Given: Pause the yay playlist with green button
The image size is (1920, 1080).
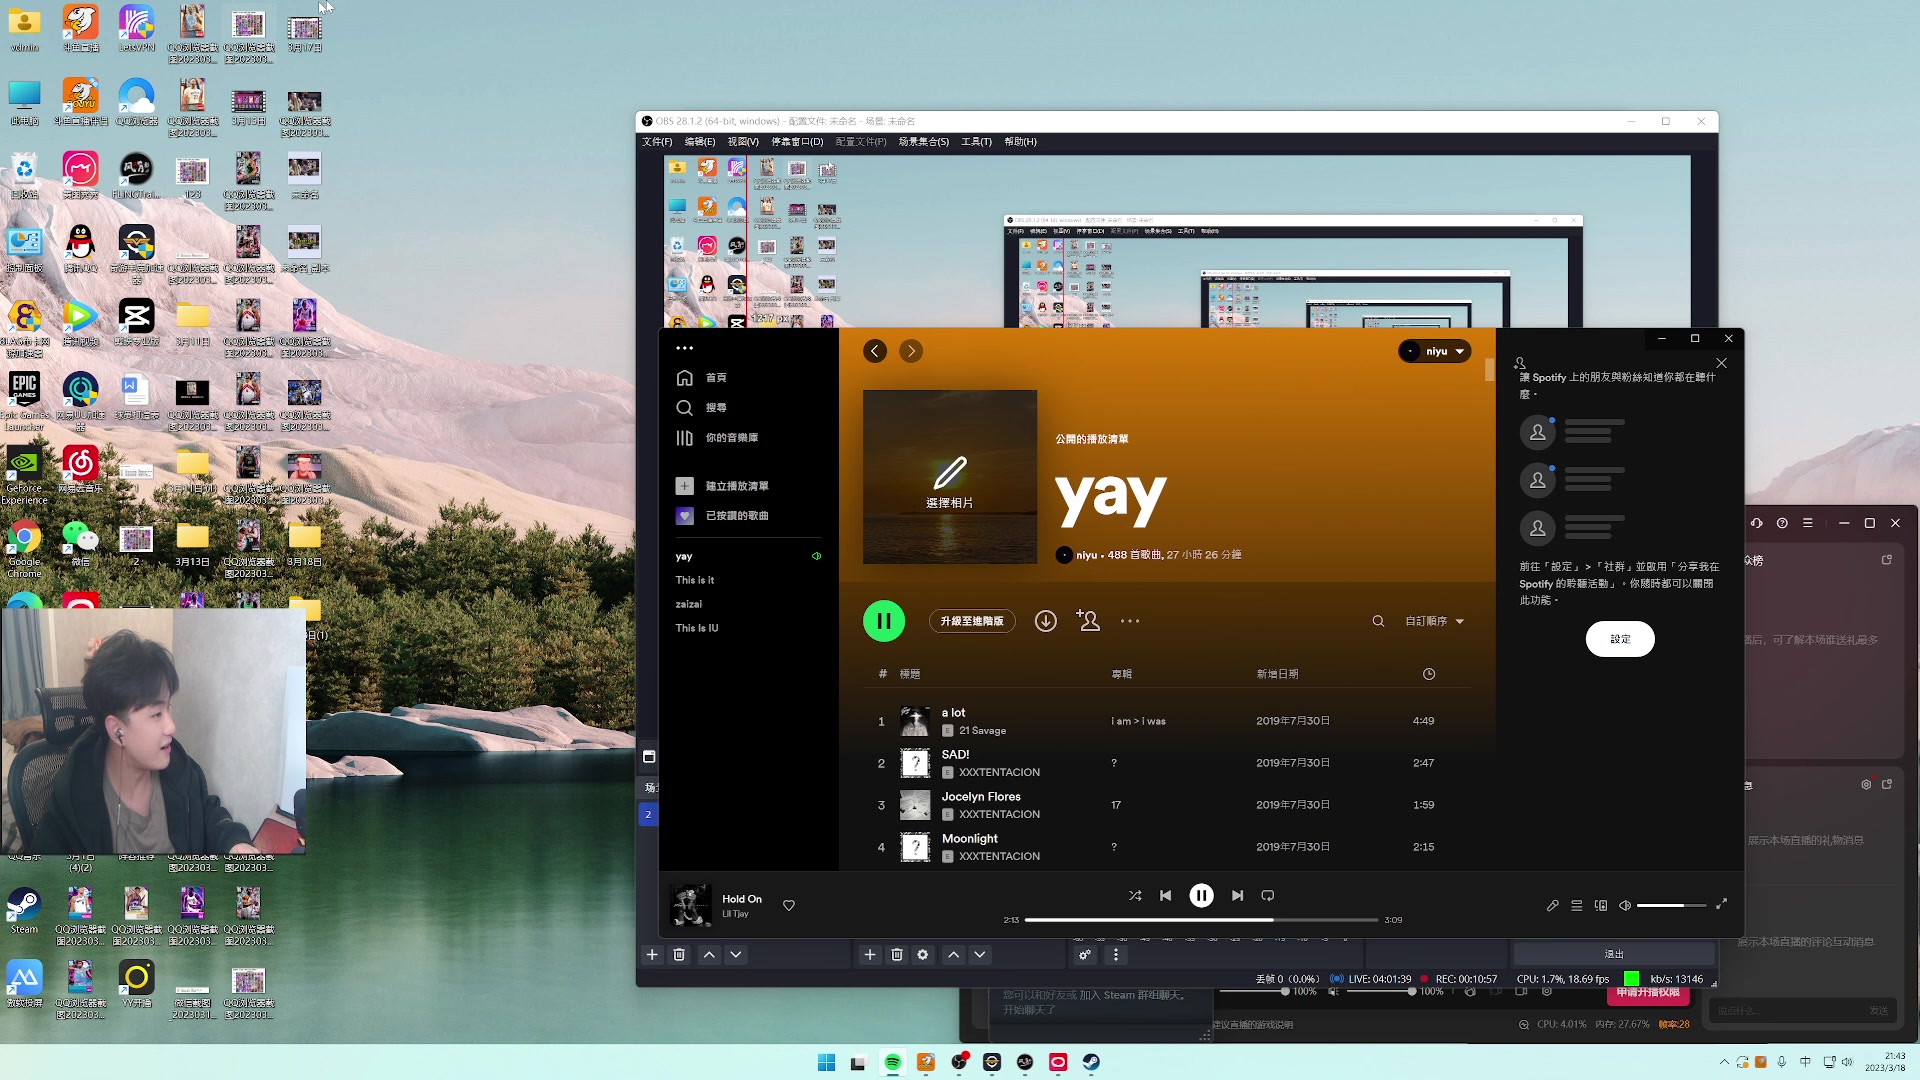Looking at the screenshot, I should pos(884,621).
